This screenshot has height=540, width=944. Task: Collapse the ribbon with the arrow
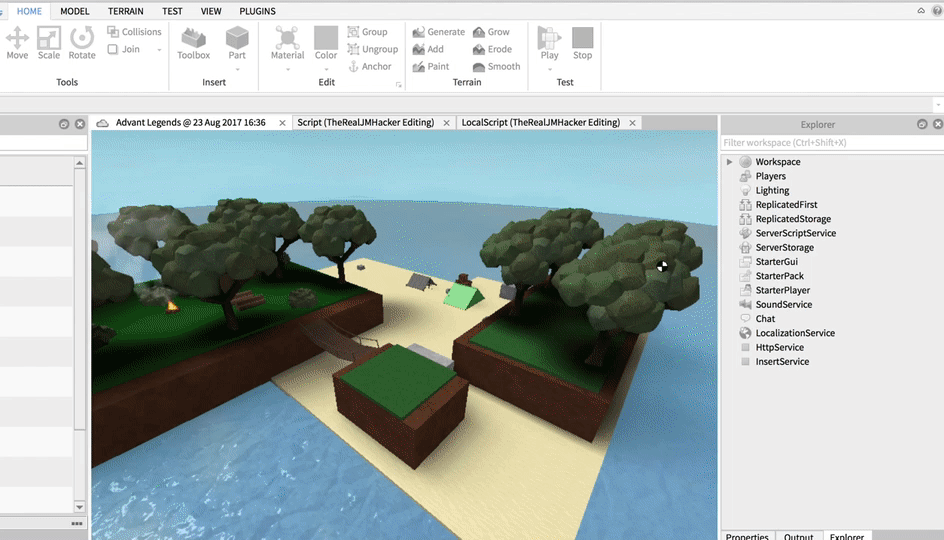[x=921, y=11]
